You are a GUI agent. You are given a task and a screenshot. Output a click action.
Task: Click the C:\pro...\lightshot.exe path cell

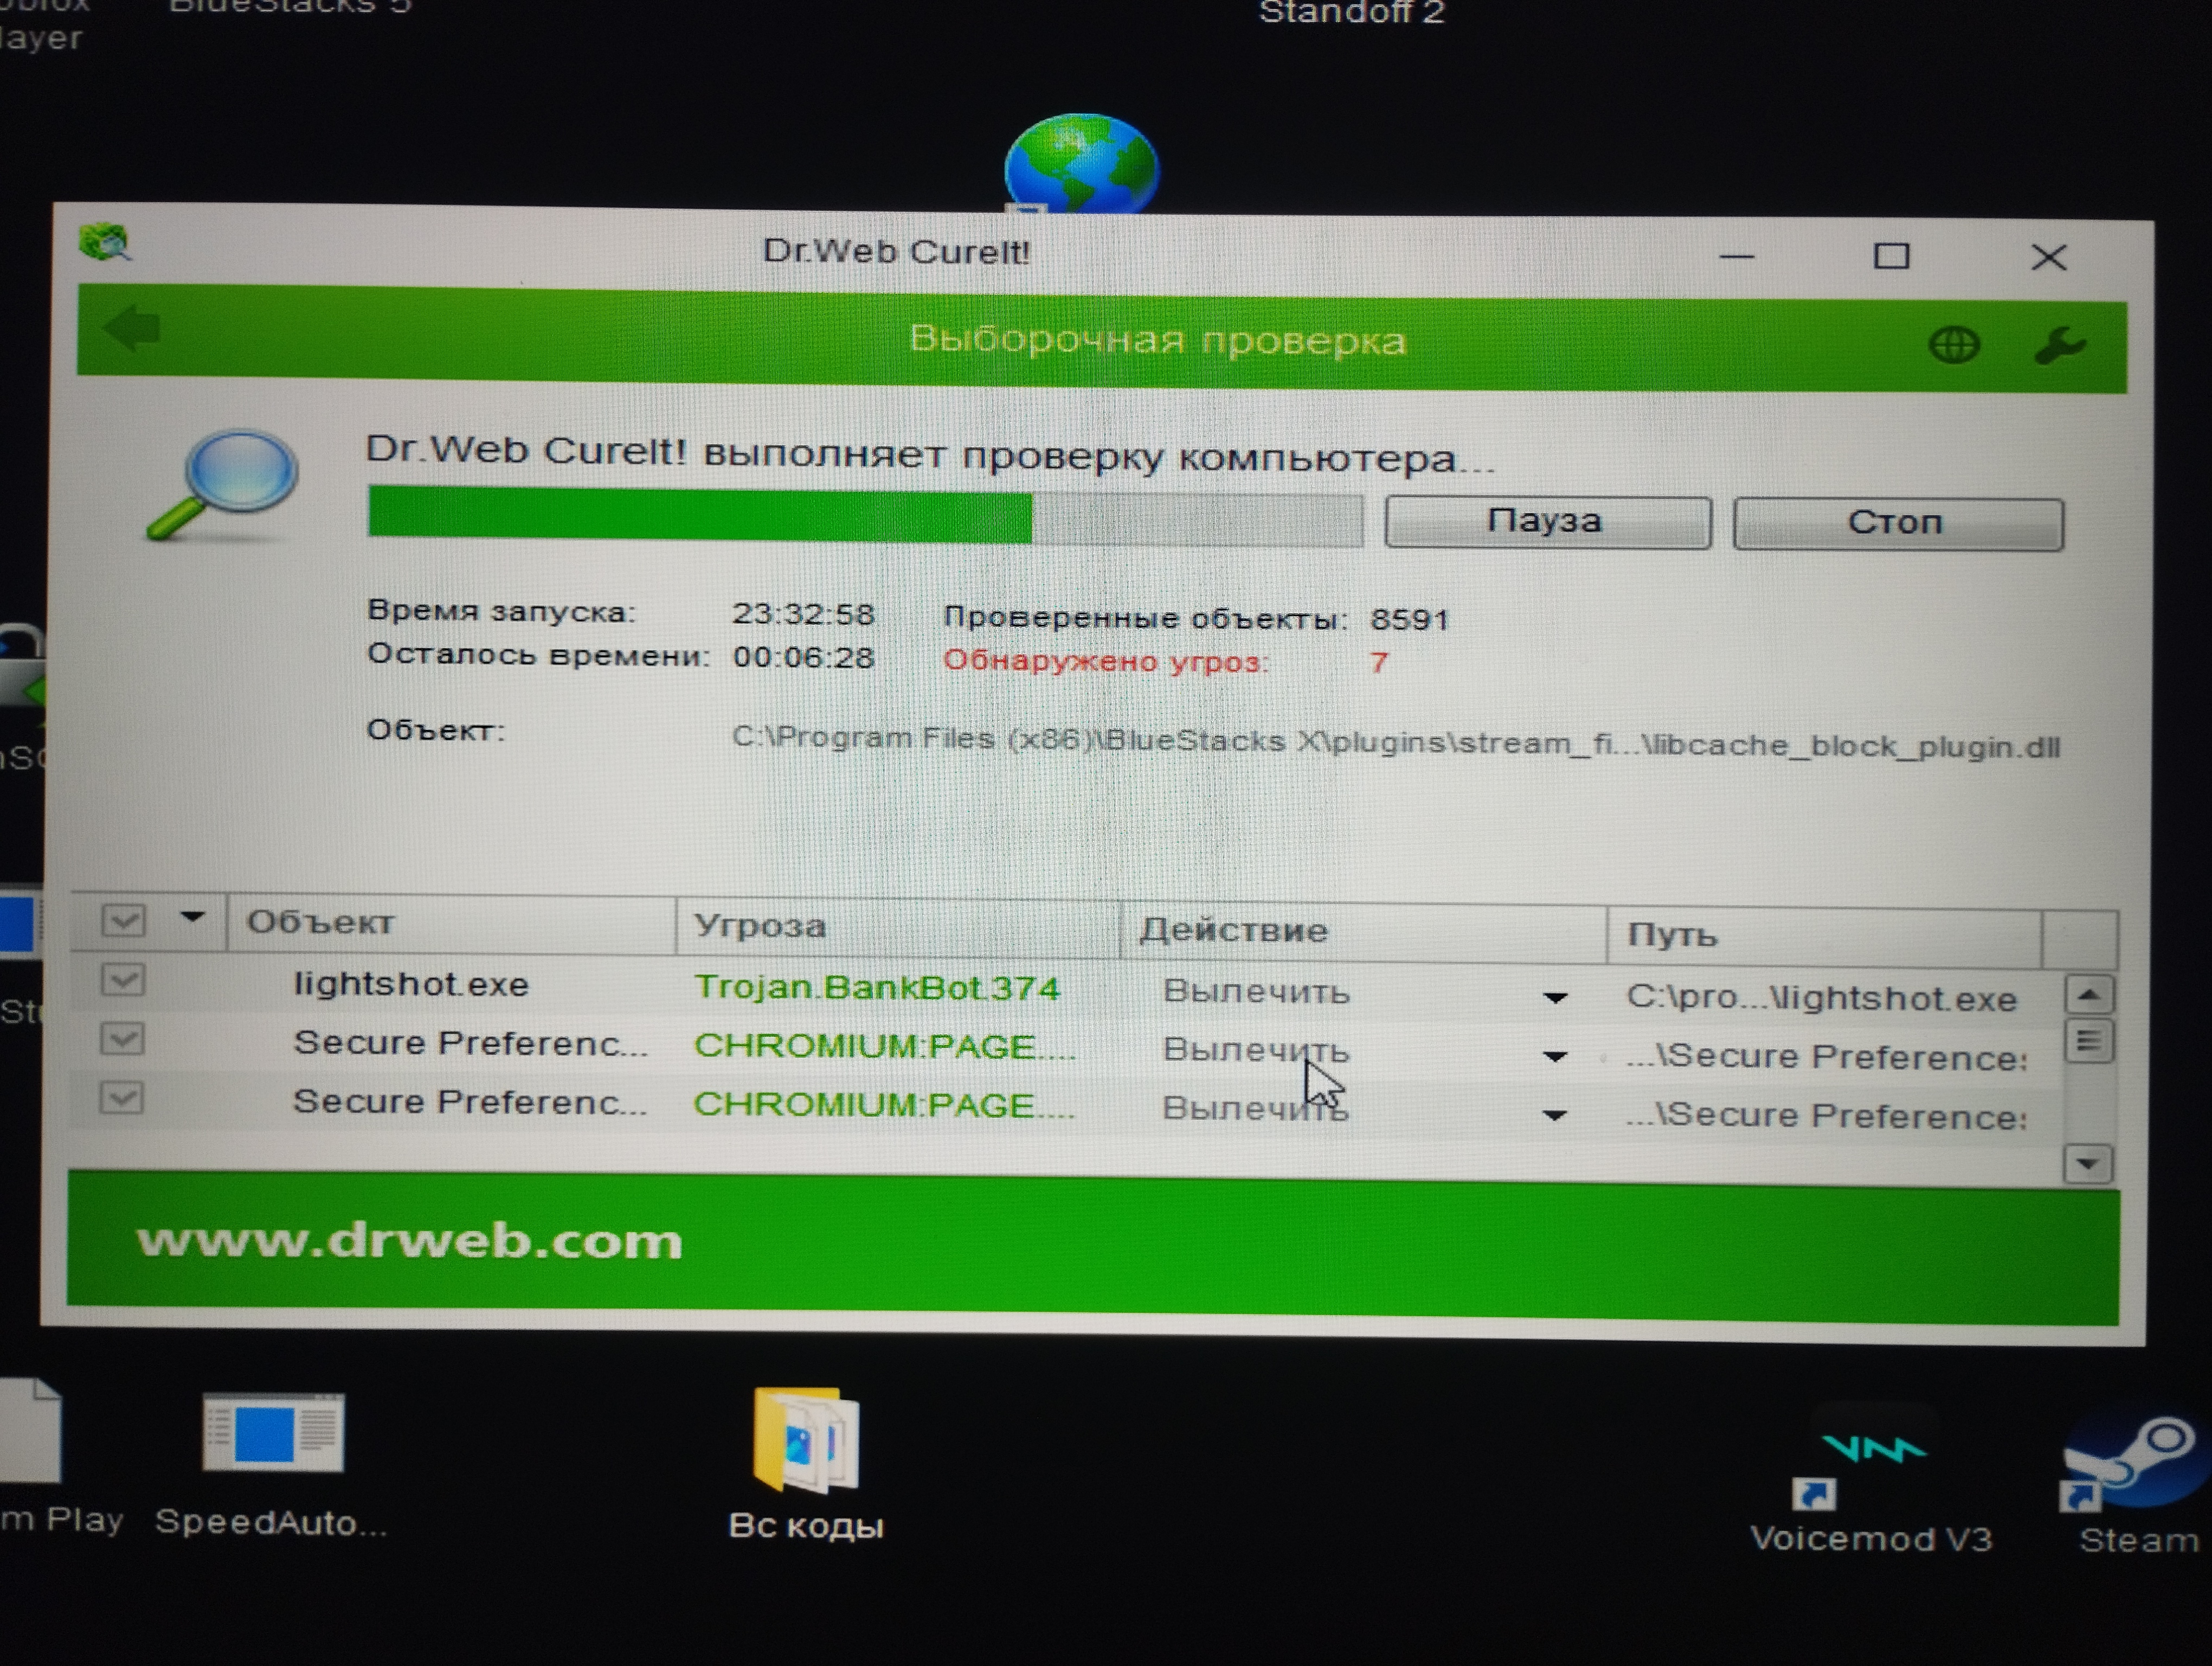click(1822, 998)
